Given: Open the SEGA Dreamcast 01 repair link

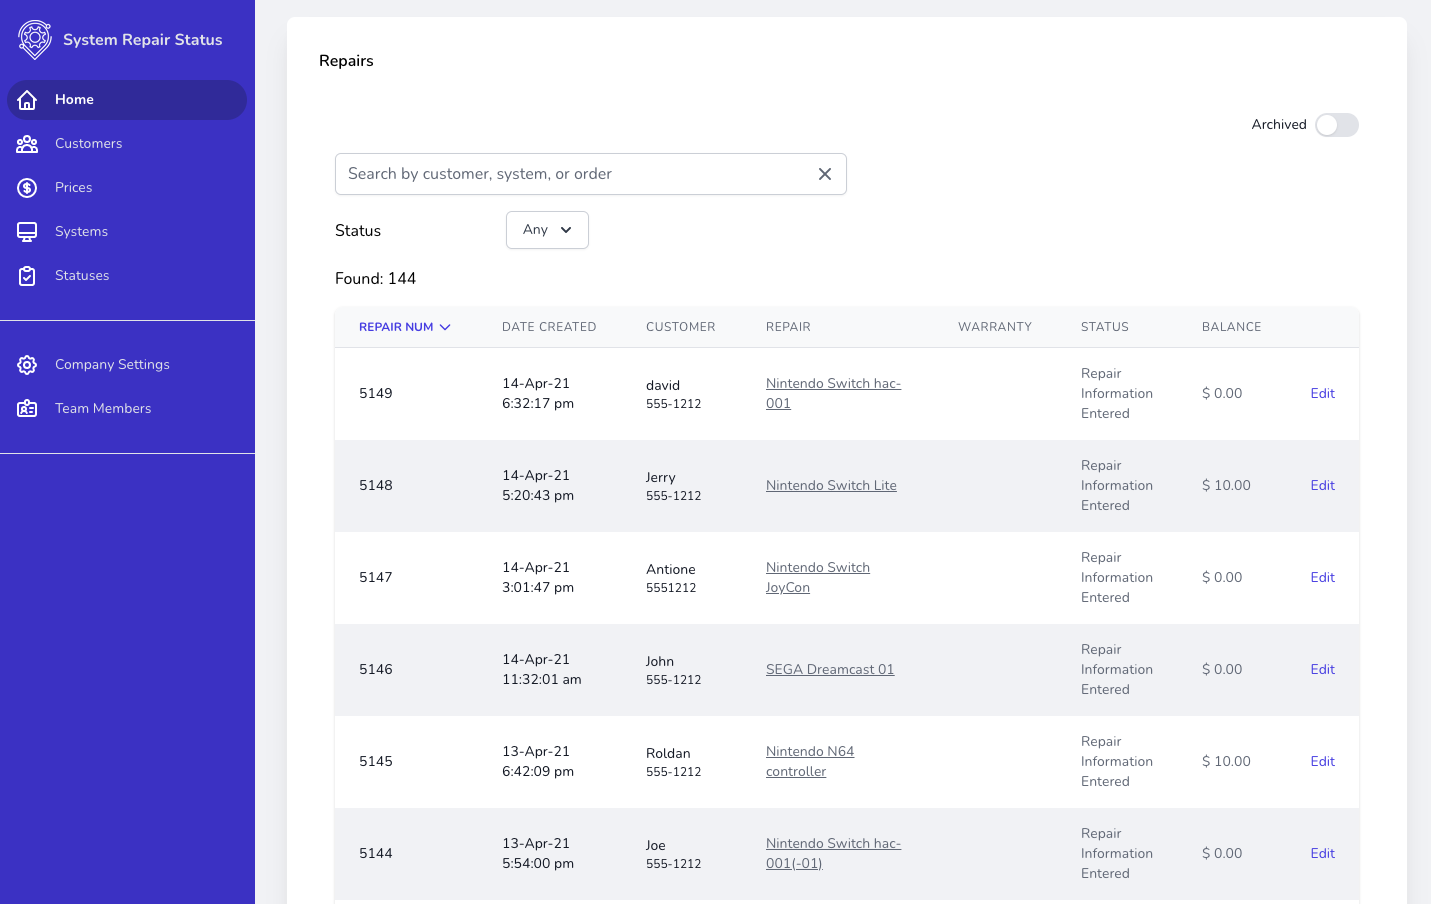Looking at the screenshot, I should (x=829, y=670).
